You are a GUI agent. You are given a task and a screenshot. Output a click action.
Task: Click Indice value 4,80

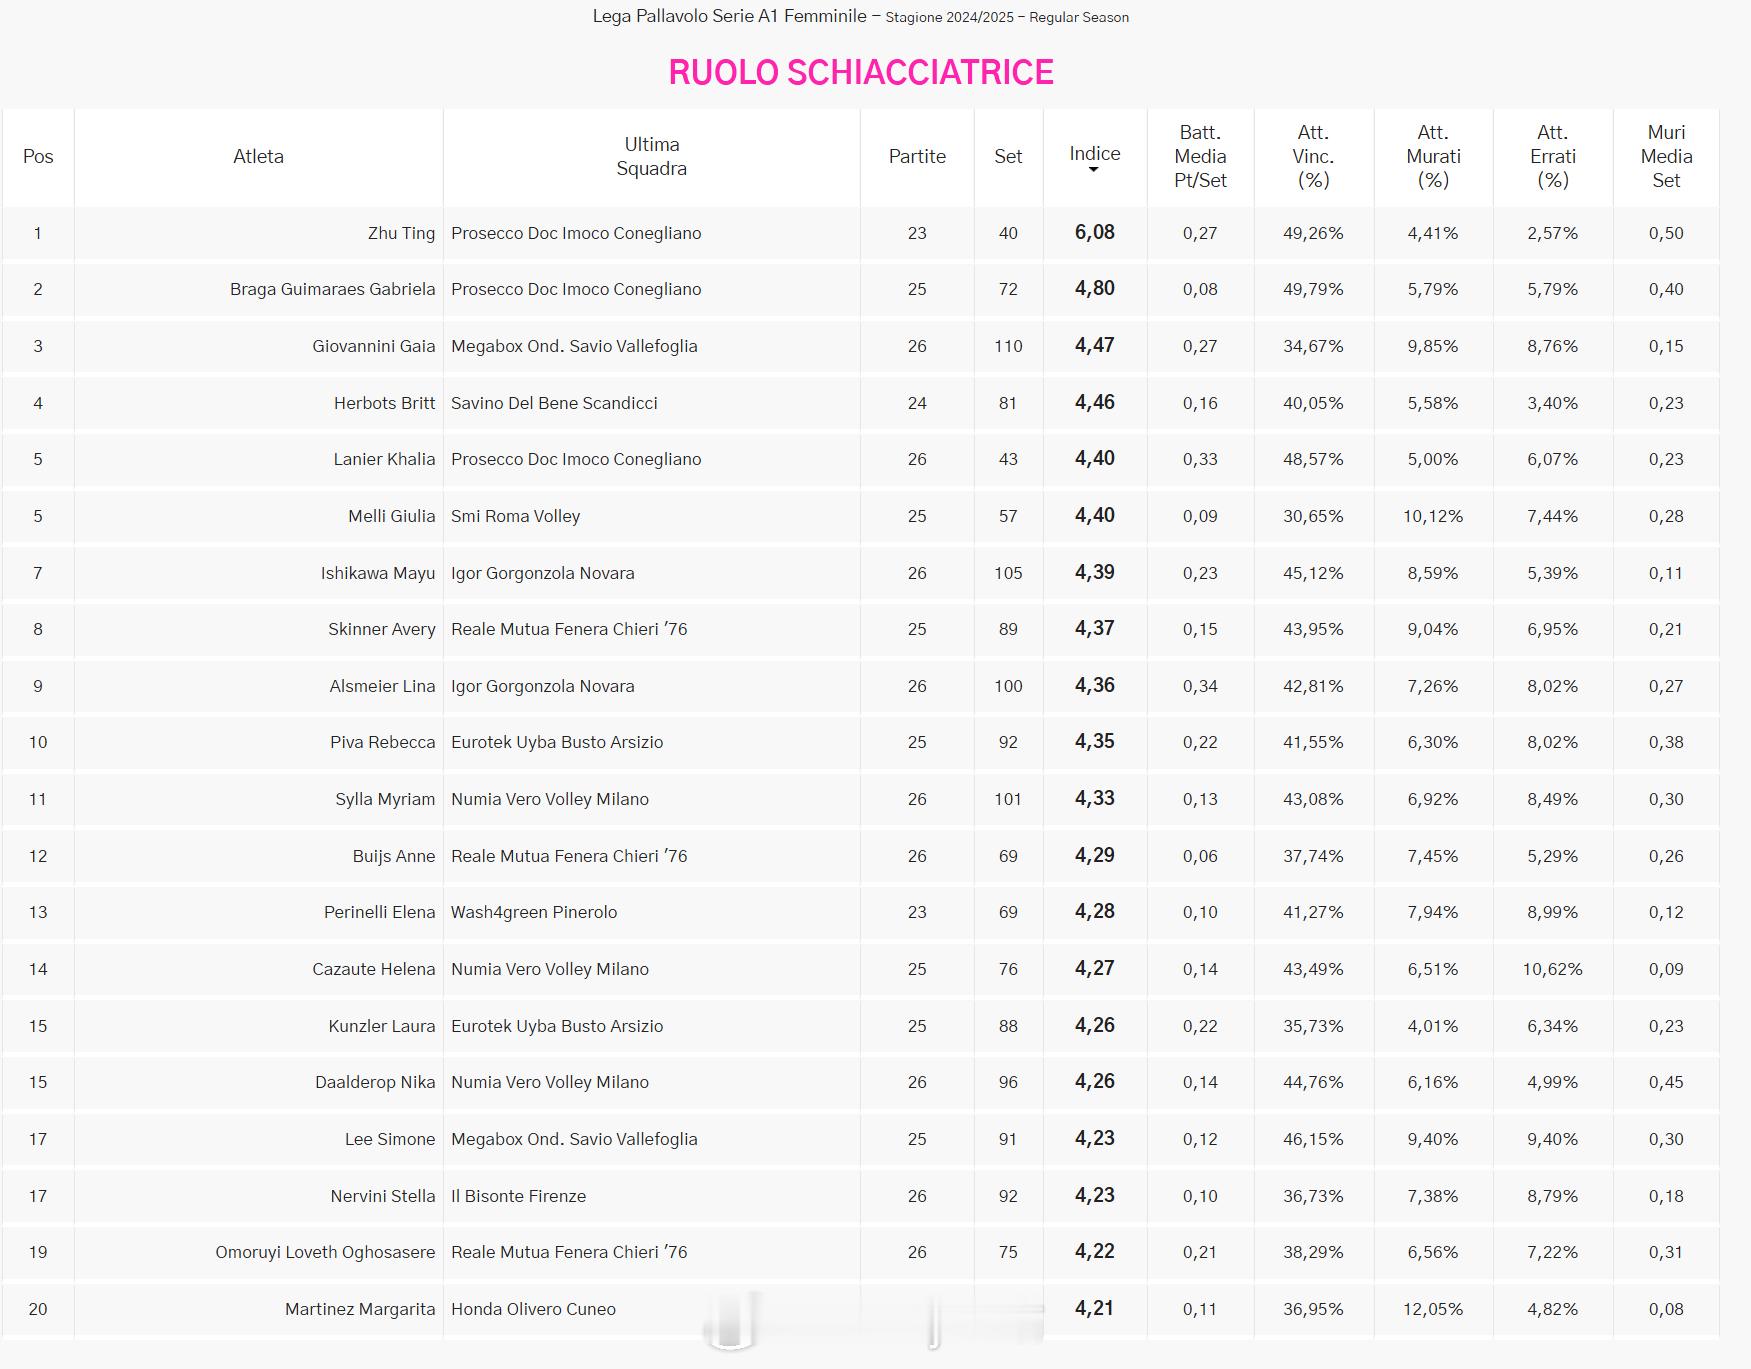(1094, 288)
